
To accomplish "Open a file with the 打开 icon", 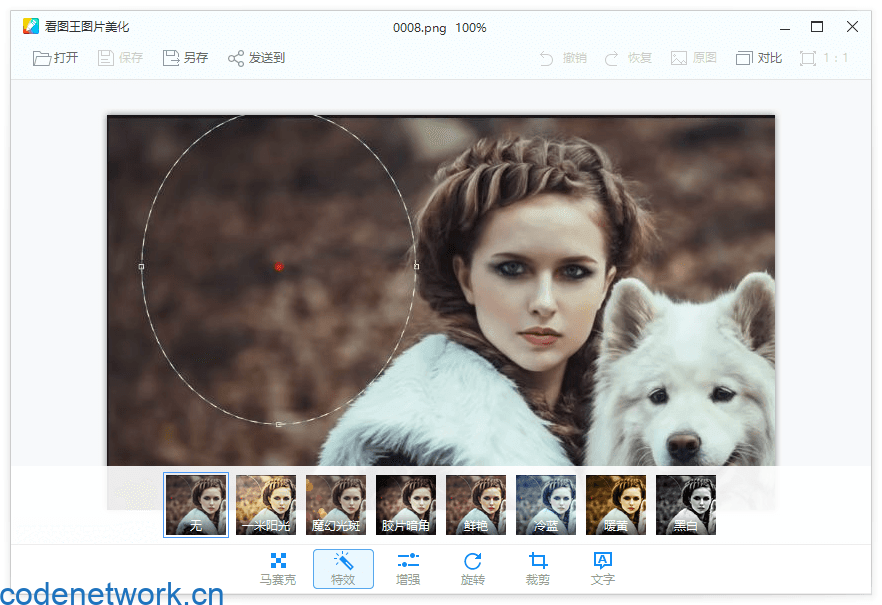I will 55,57.
